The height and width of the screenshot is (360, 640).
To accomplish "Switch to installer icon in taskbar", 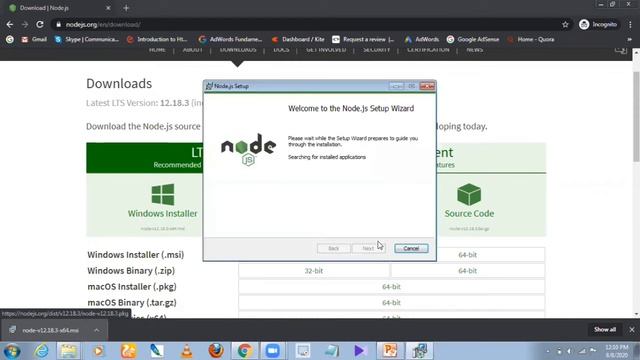I will pos(419,351).
